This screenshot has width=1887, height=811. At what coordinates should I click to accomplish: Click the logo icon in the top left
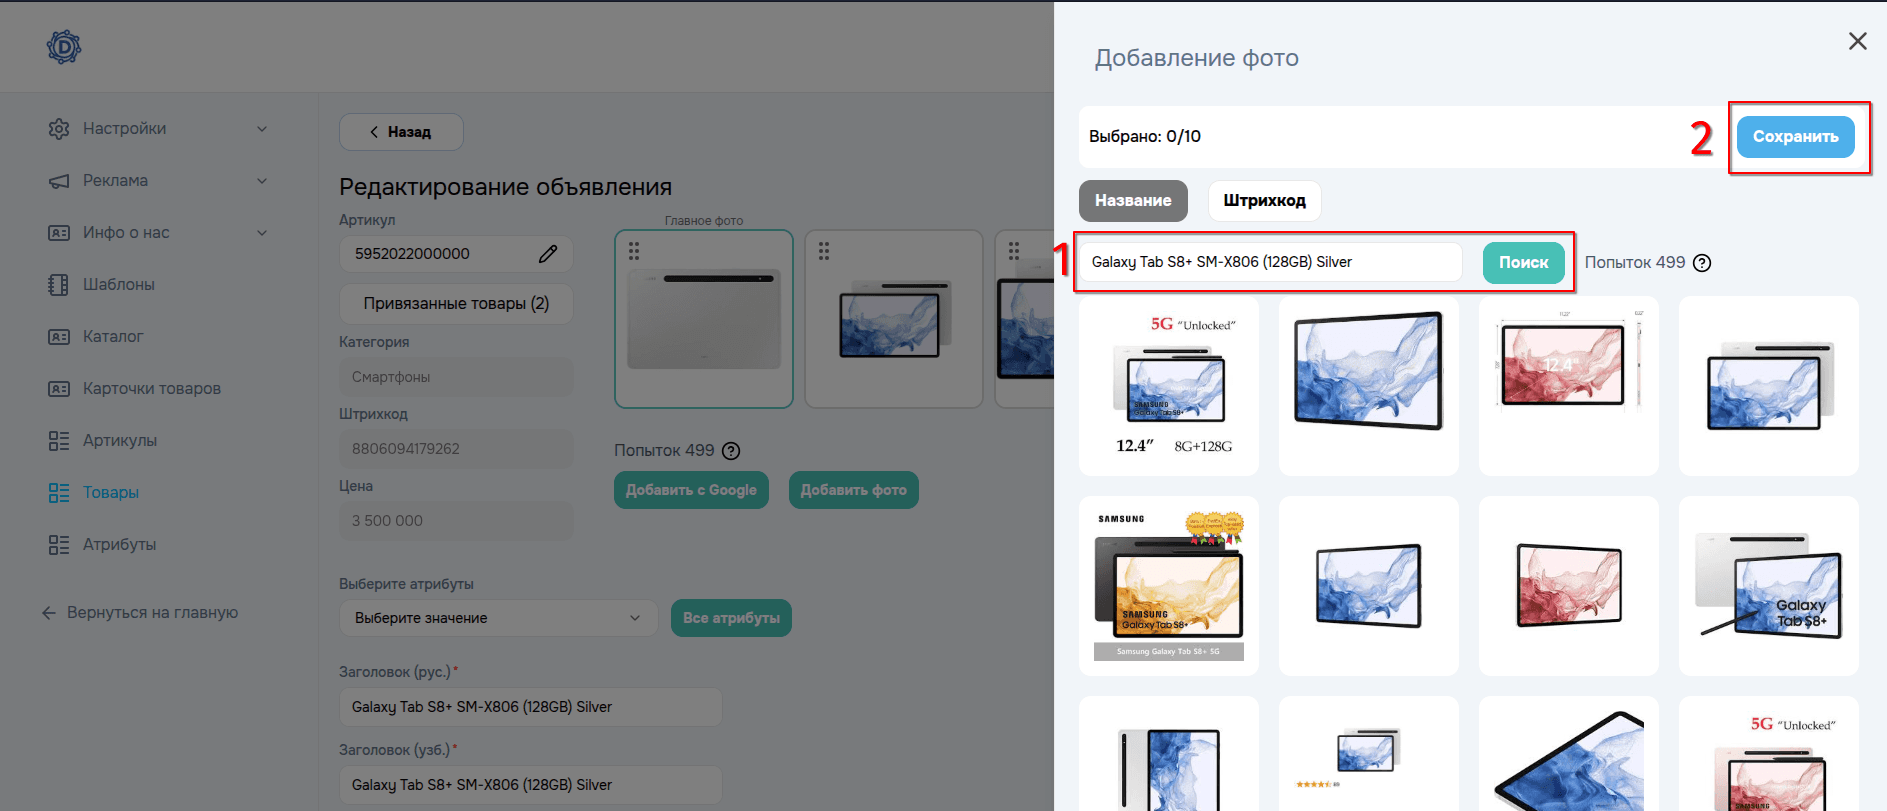point(64,47)
